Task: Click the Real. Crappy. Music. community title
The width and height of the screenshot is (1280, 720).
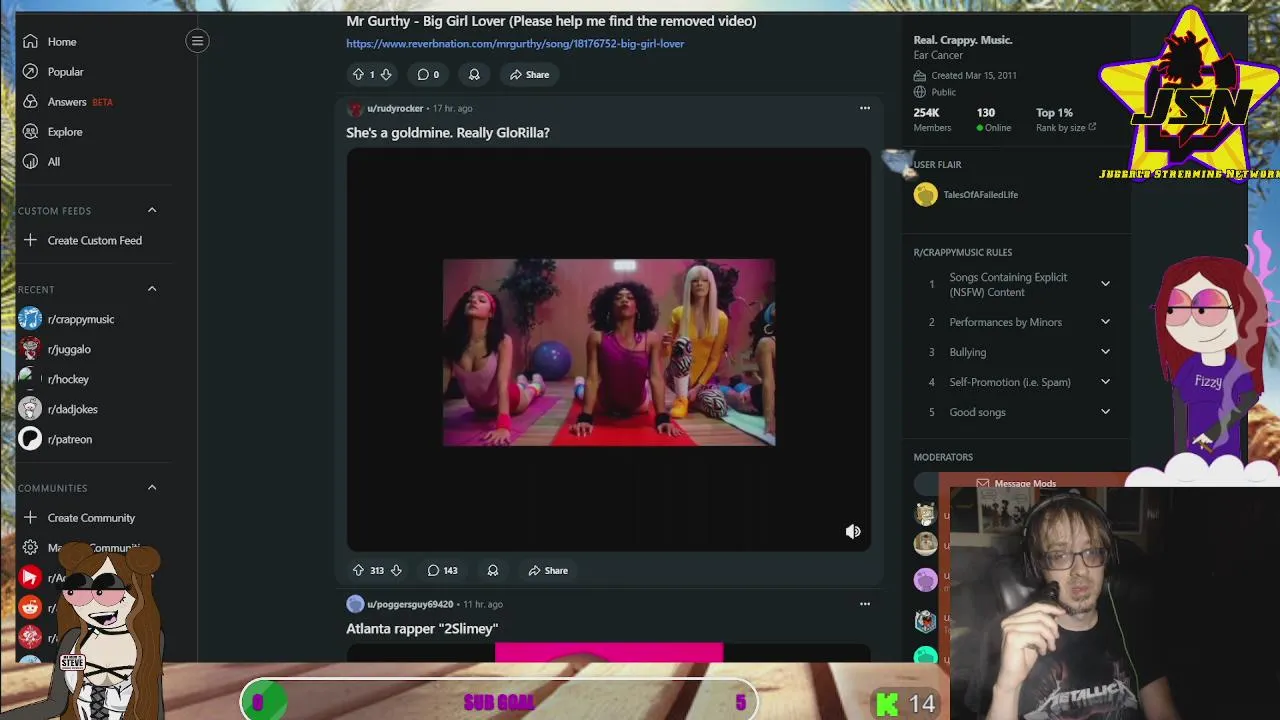Action: click(963, 40)
